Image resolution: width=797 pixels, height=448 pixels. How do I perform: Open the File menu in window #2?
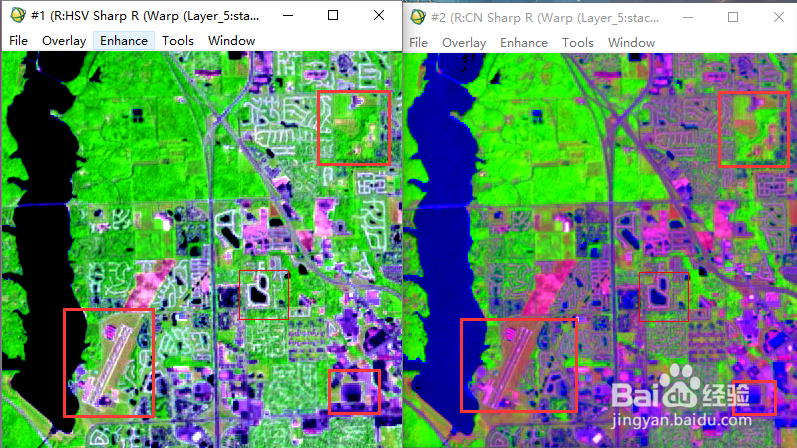tap(418, 43)
